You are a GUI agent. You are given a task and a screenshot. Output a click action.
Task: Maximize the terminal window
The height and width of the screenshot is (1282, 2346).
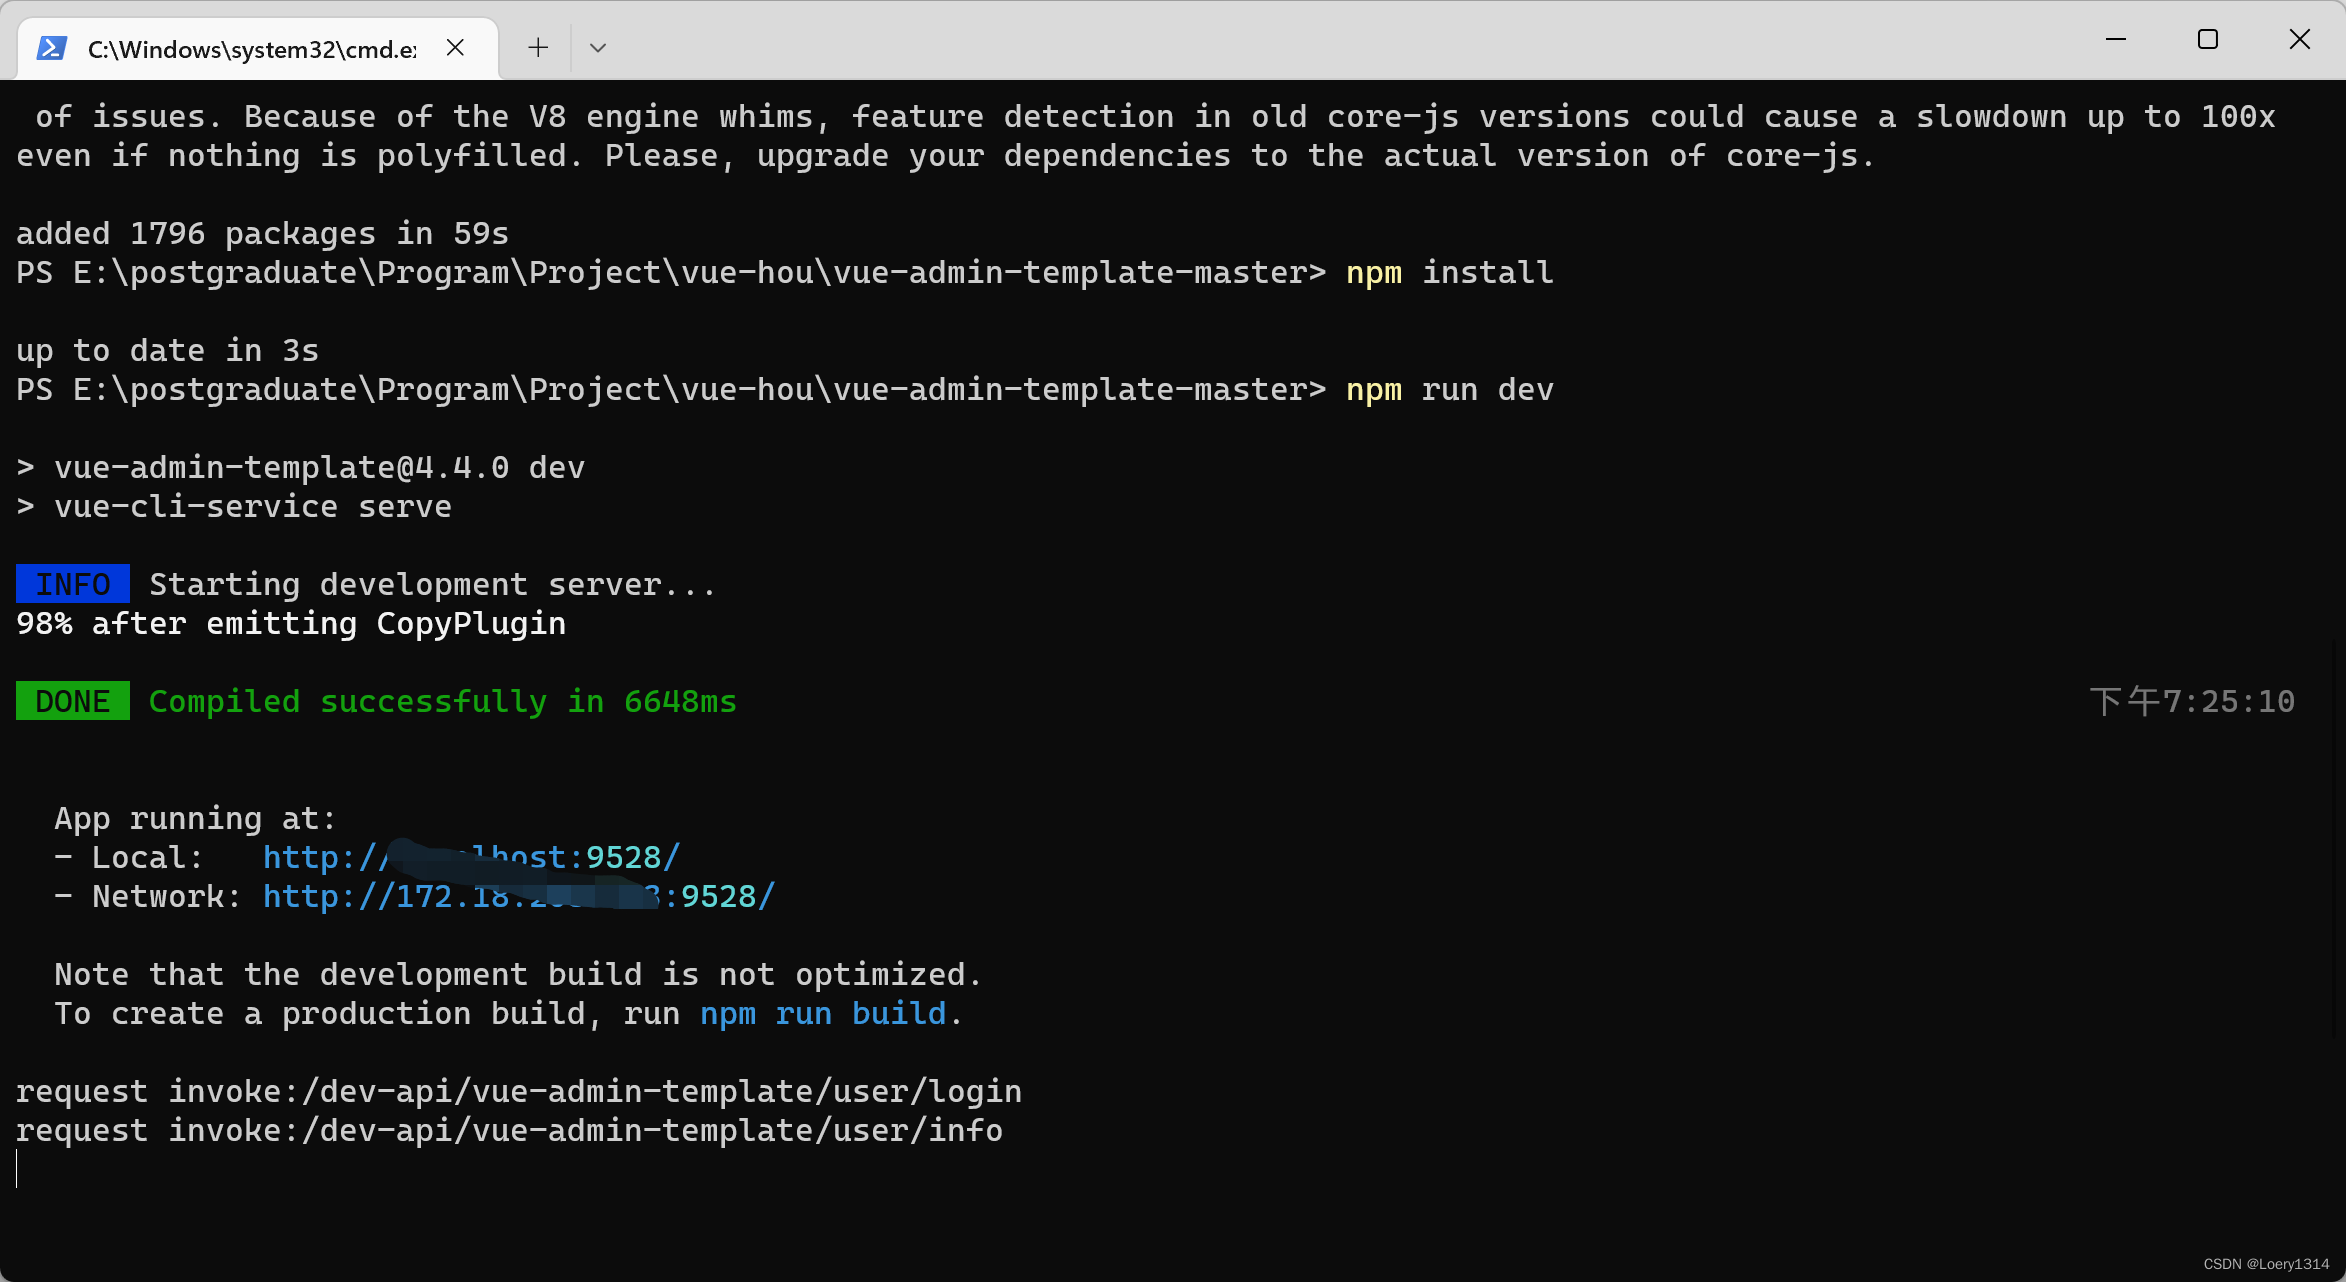click(x=2208, y=40)
